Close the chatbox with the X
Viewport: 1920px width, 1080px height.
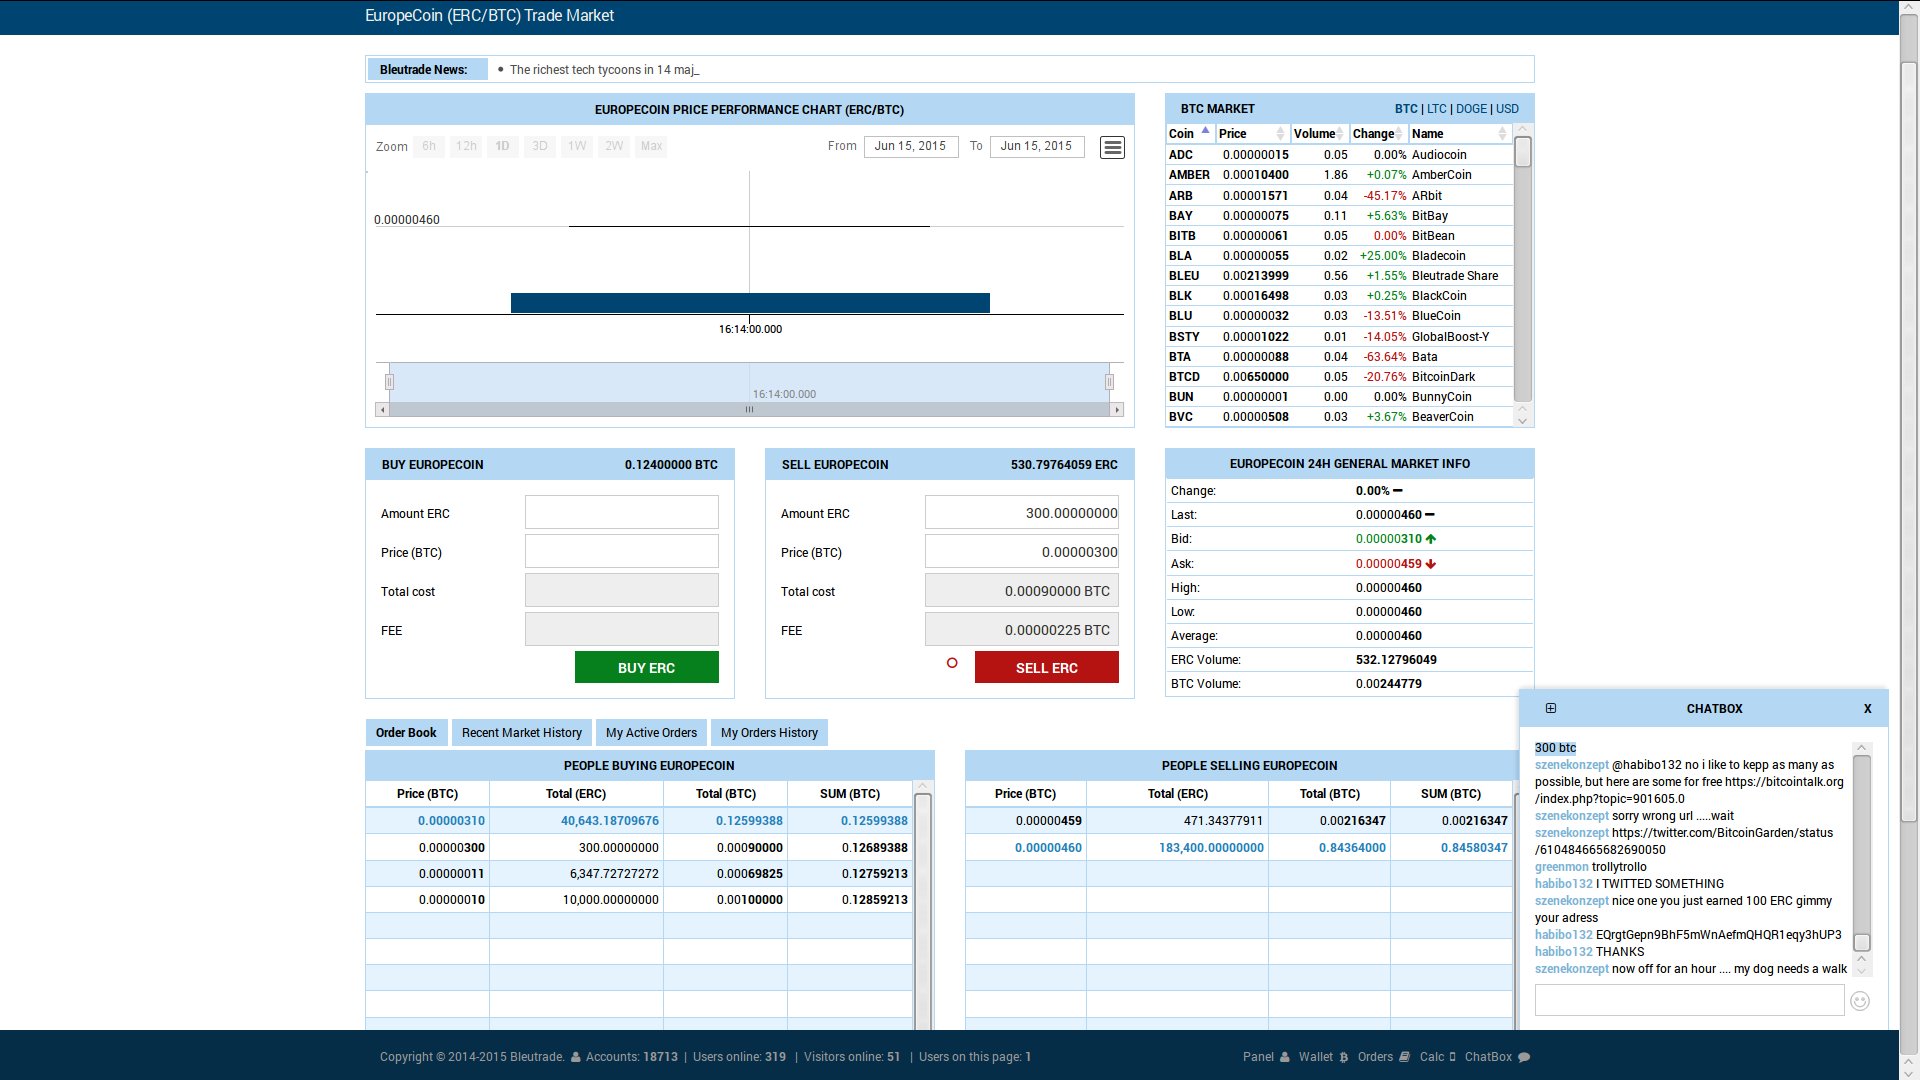pyautogui.click(x=1867, y=708)
